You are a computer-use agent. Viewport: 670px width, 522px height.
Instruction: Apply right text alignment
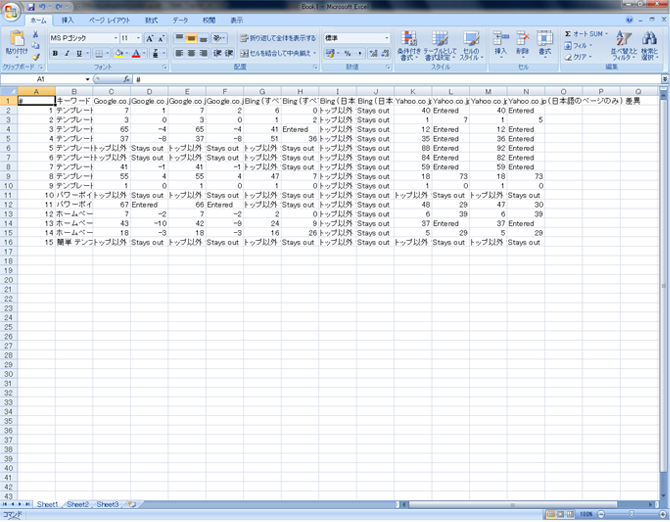tap(203, 53)
